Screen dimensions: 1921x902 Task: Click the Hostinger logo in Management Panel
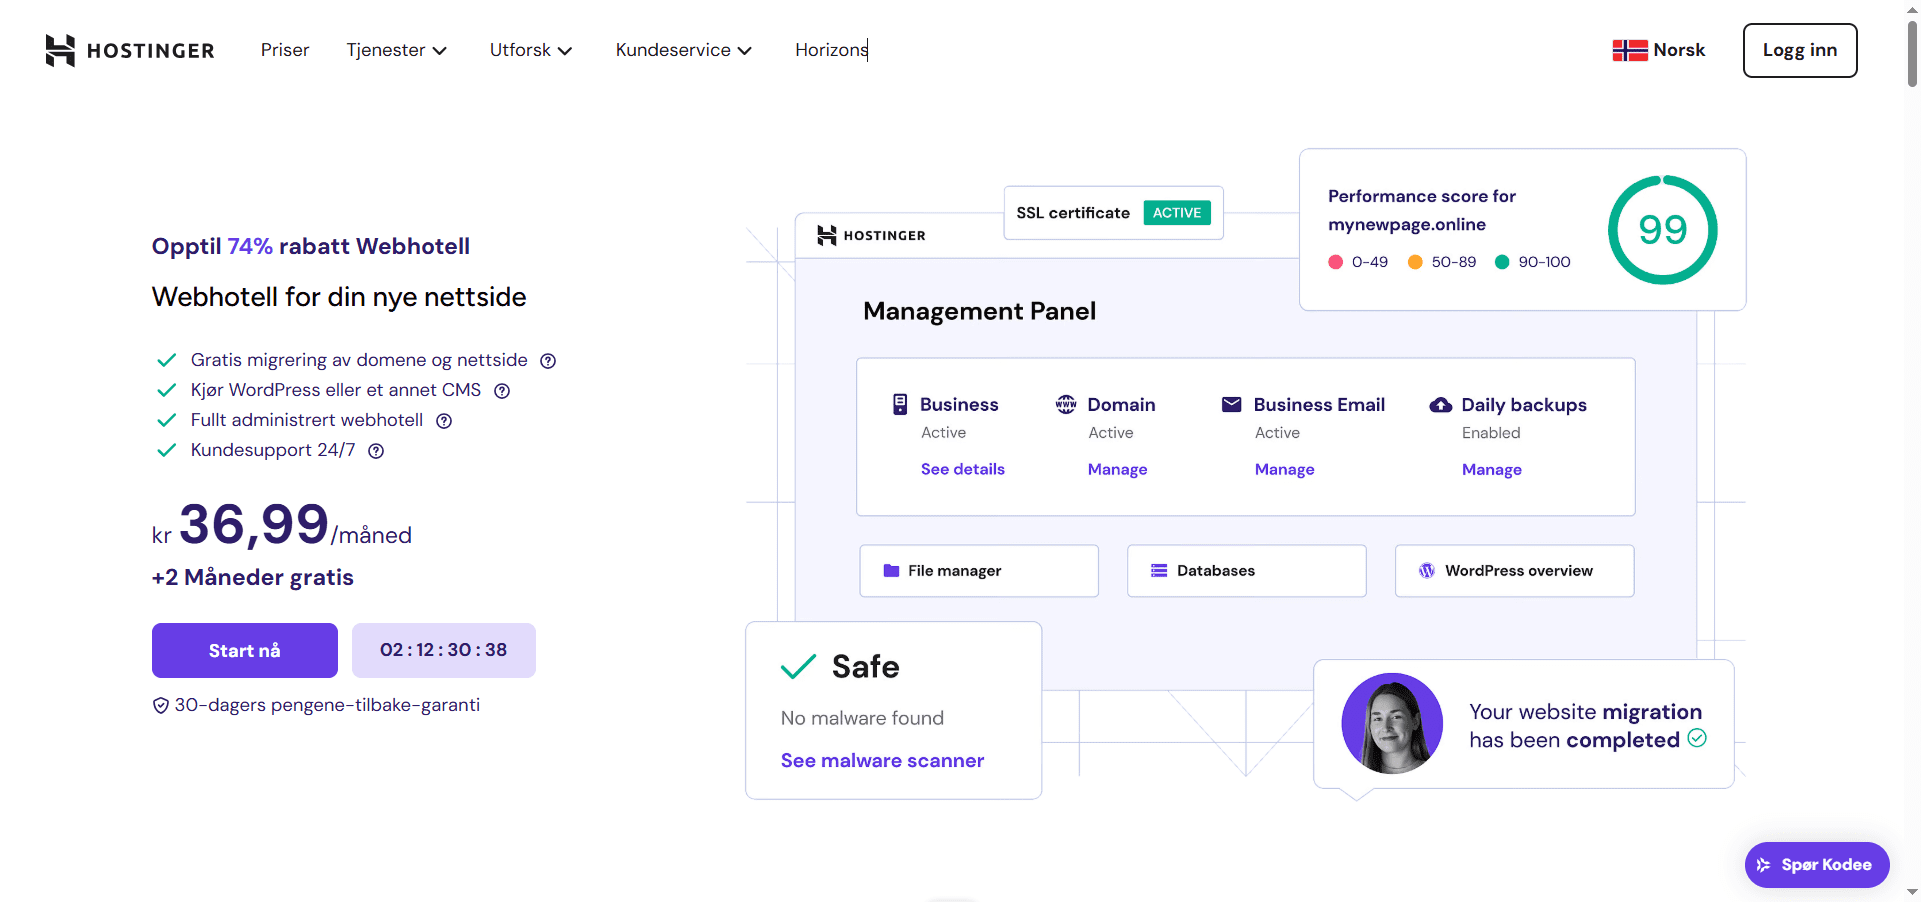point(871,235)
